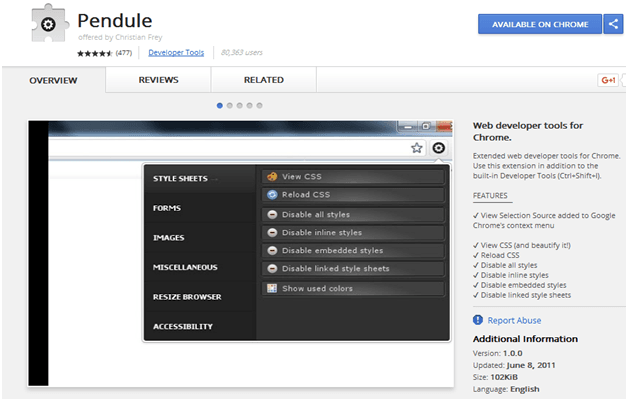Click the Disable embedded styles minus icon
Screen dimensions: 628x401
(x=272, y=250)
